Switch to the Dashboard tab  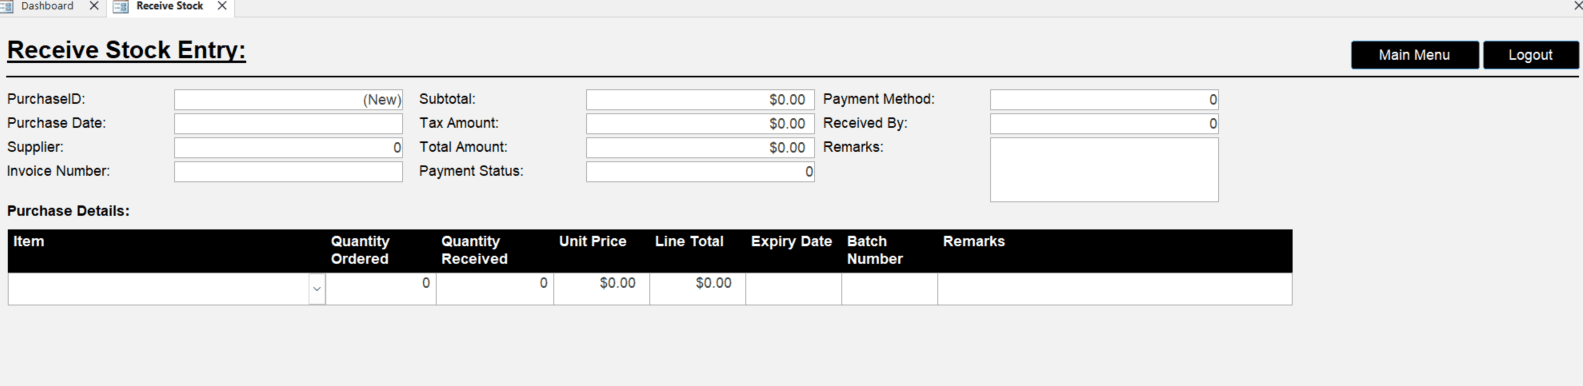click(x=47, y=6)
